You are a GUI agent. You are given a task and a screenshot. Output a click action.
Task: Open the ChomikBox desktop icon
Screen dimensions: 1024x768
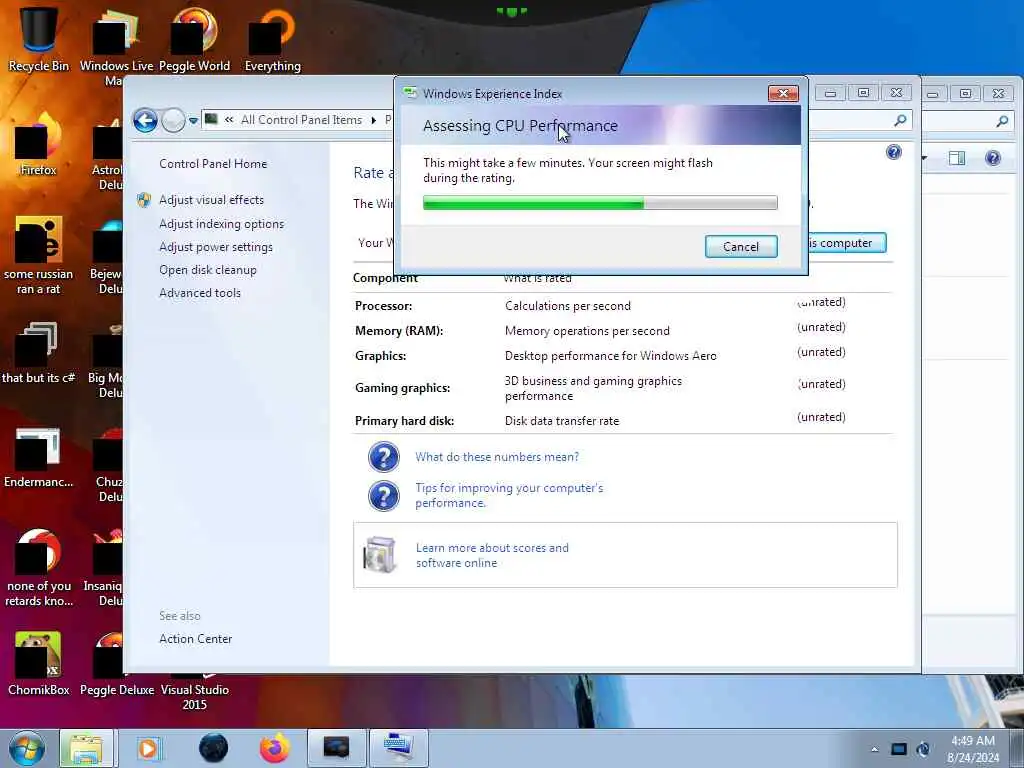[39, 663]
